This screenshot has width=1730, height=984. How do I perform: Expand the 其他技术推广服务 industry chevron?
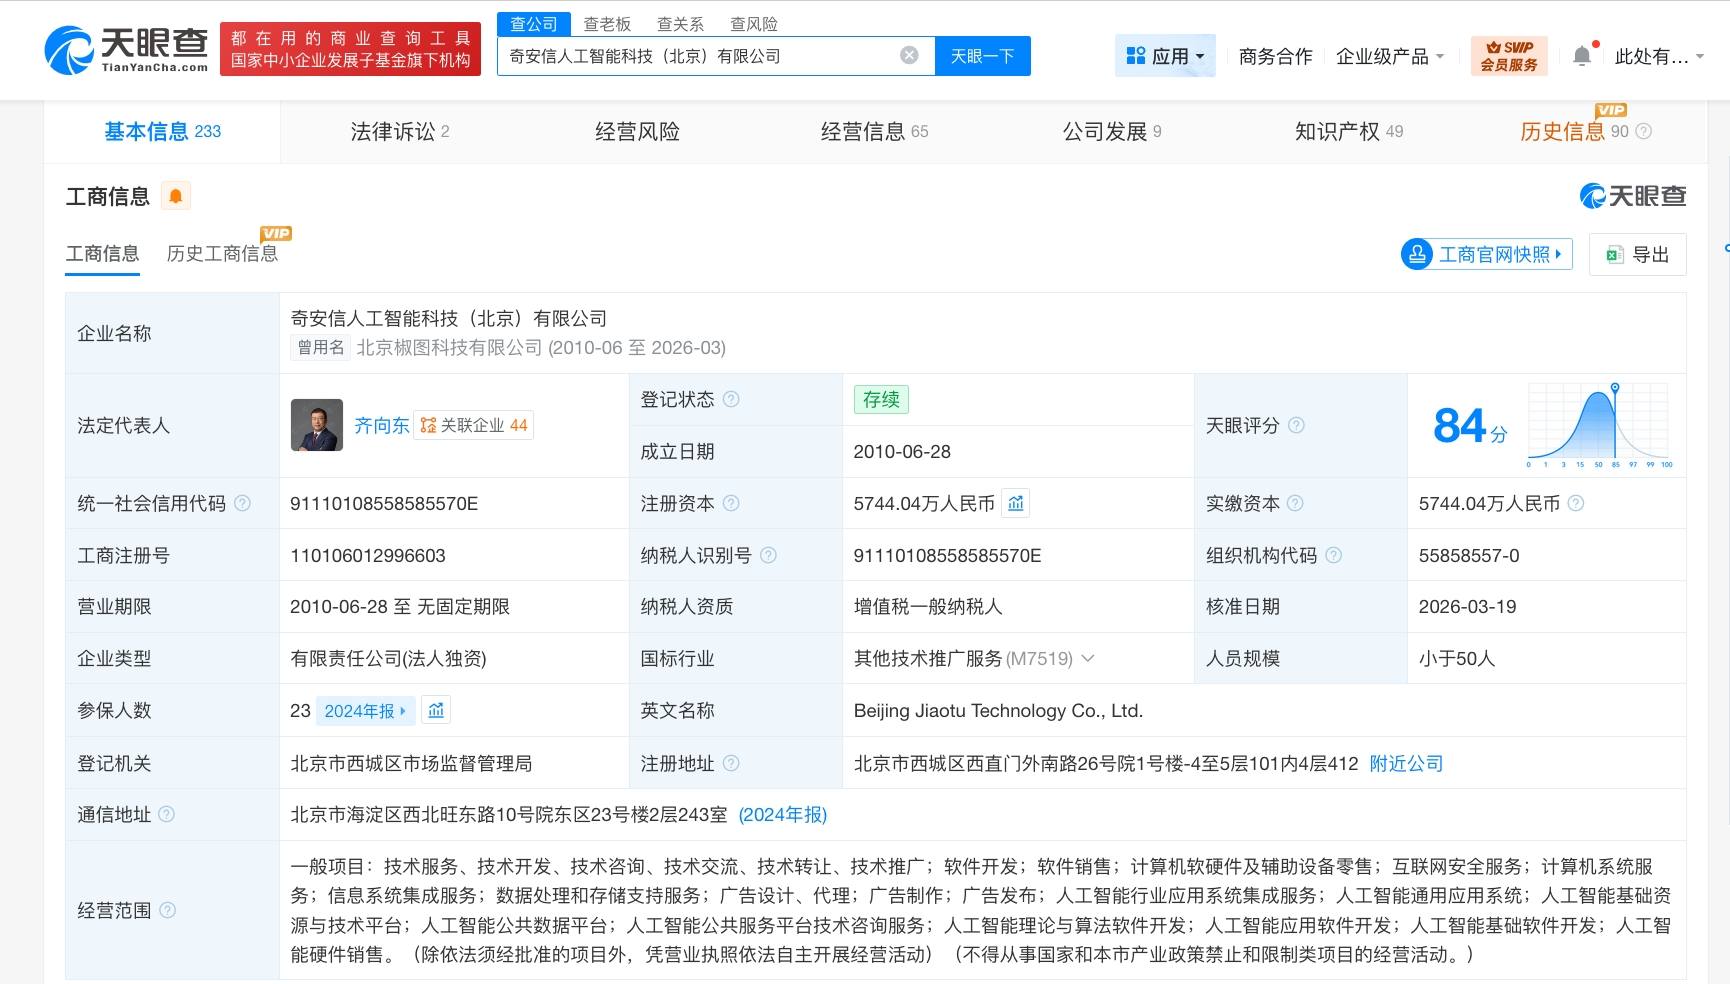click(x=1088, y=658)
